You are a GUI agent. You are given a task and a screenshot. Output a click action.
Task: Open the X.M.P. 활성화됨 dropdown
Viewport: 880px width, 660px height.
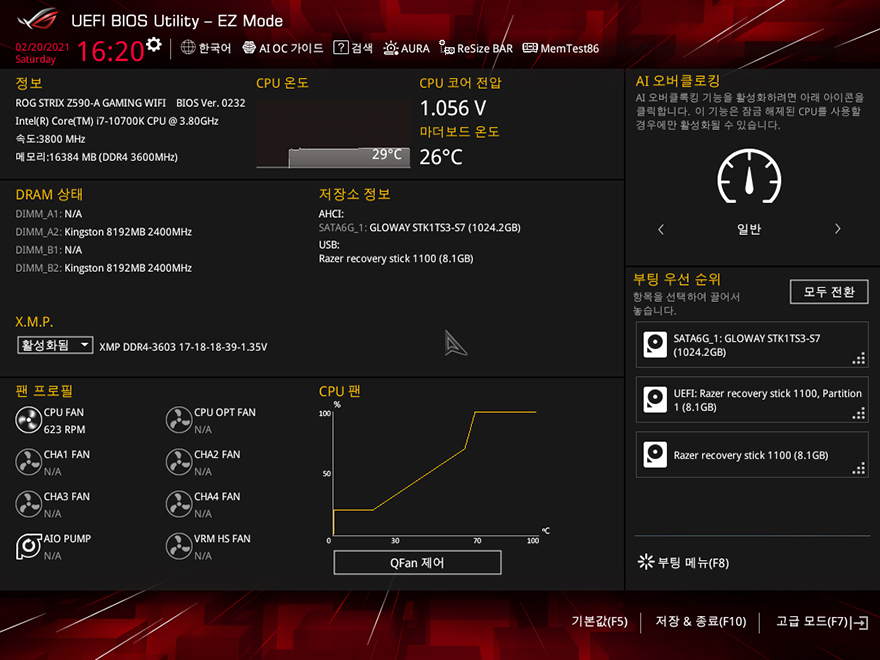pyautogui.click(x=55, y=345)
